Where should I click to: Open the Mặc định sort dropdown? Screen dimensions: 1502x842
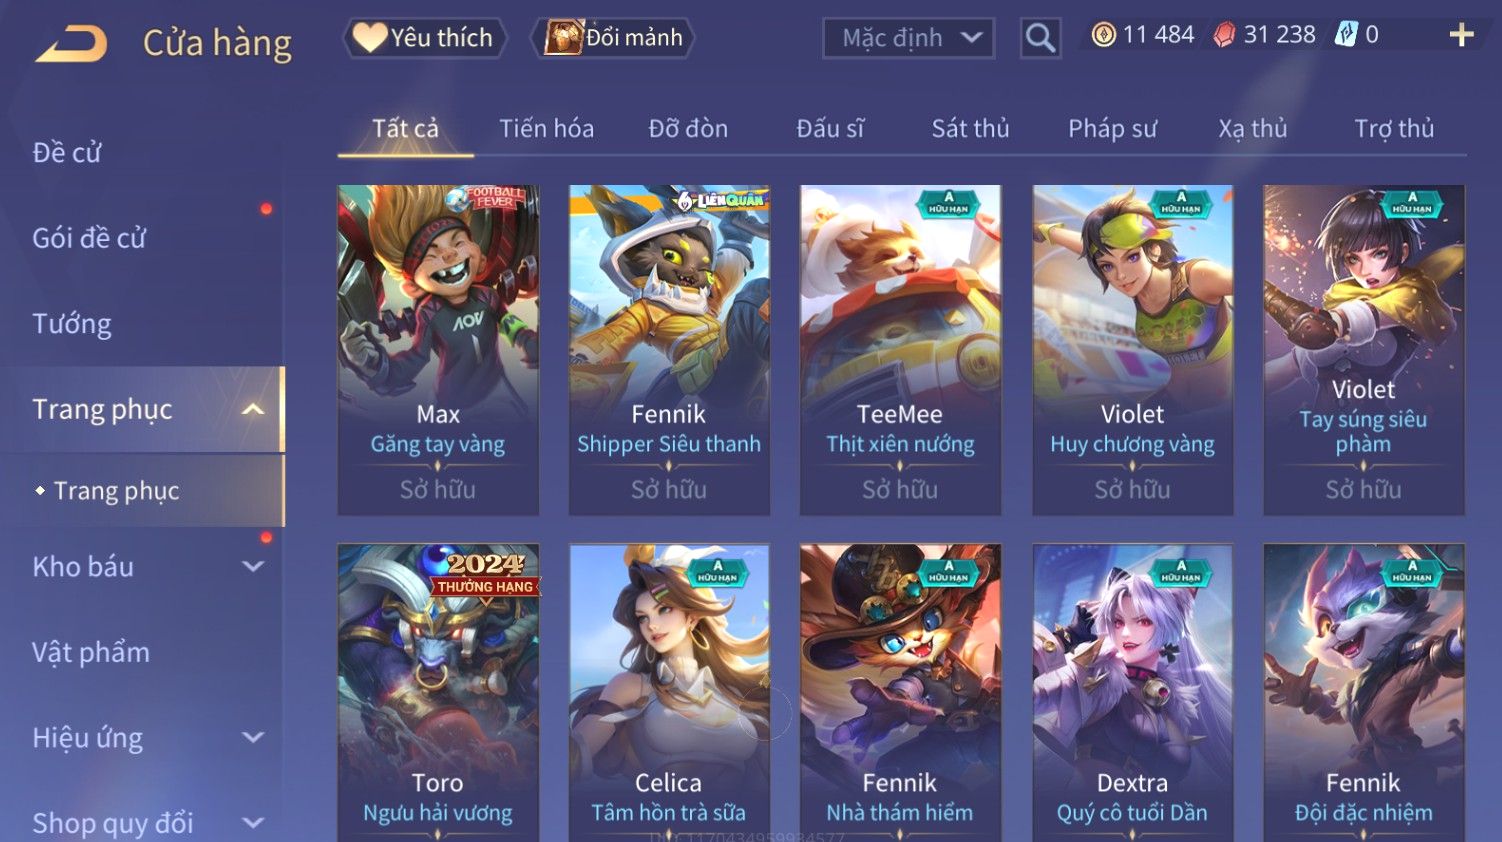908,38
